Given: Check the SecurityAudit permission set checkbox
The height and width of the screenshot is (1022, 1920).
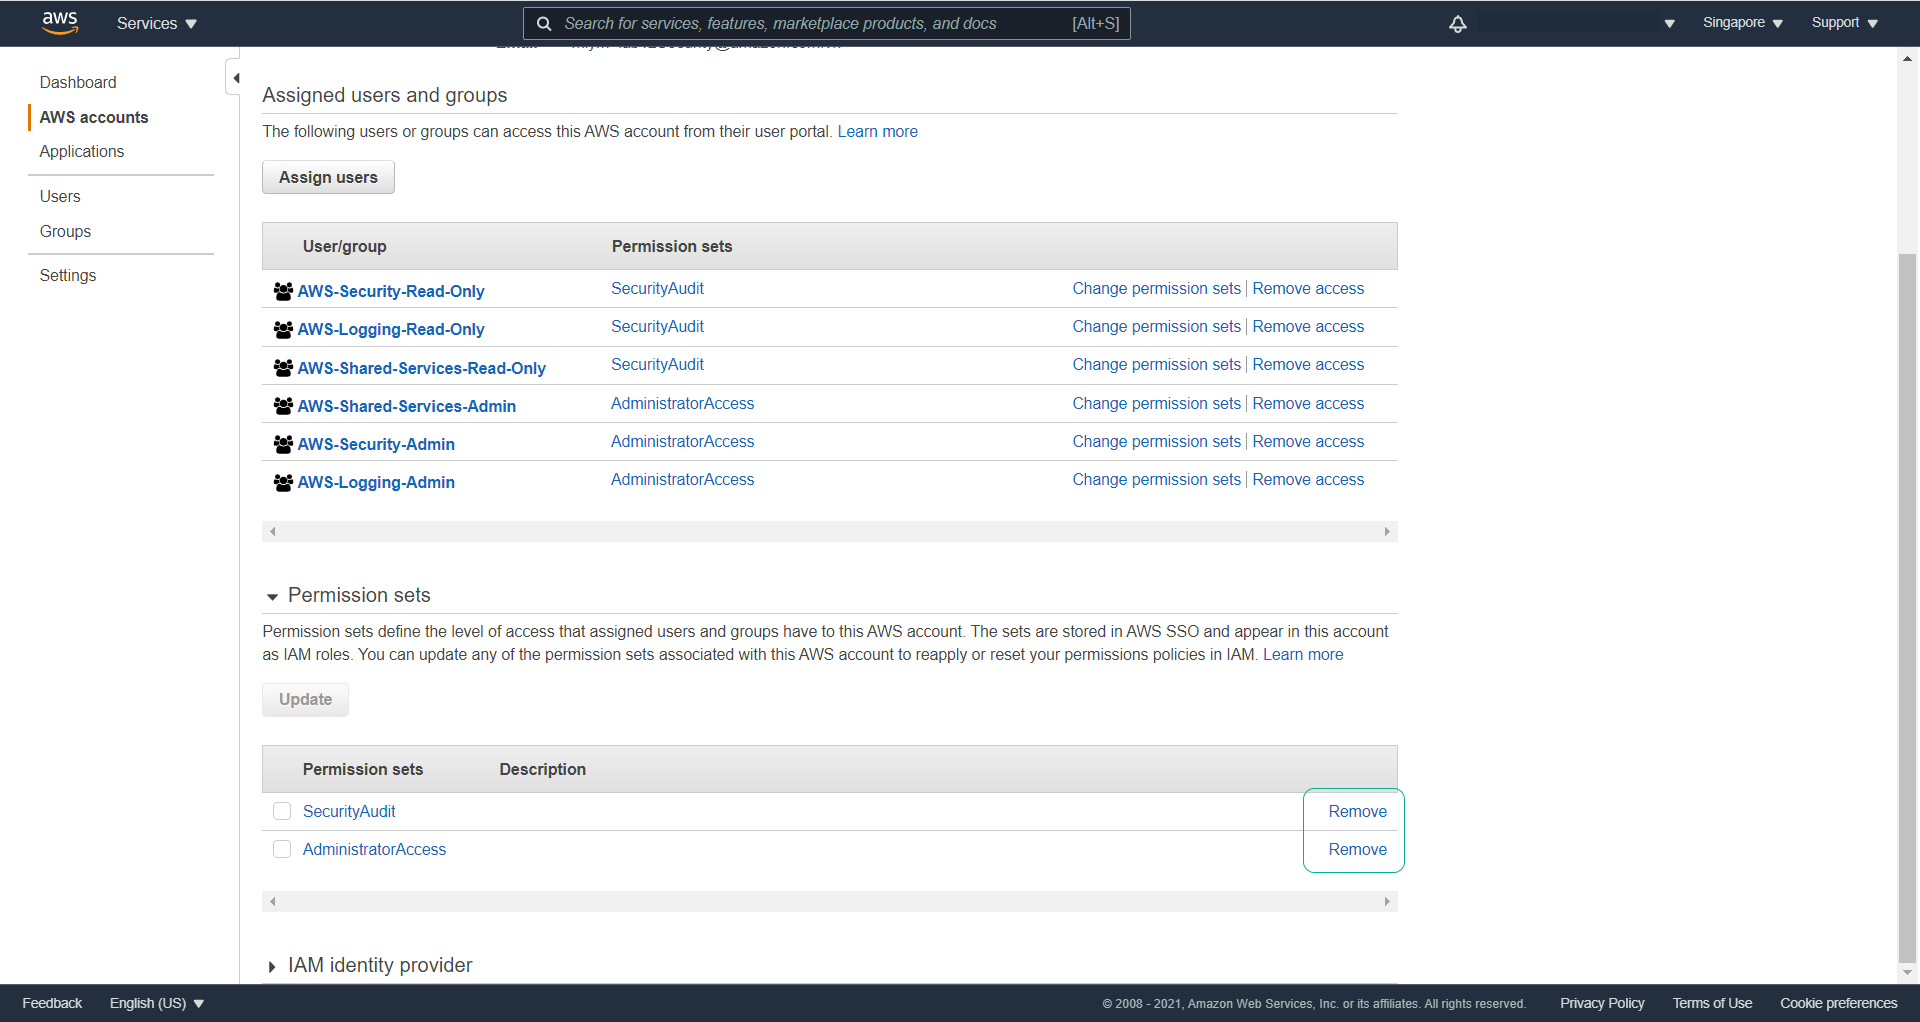Looking at the screenshot, I should coord(282,811).
